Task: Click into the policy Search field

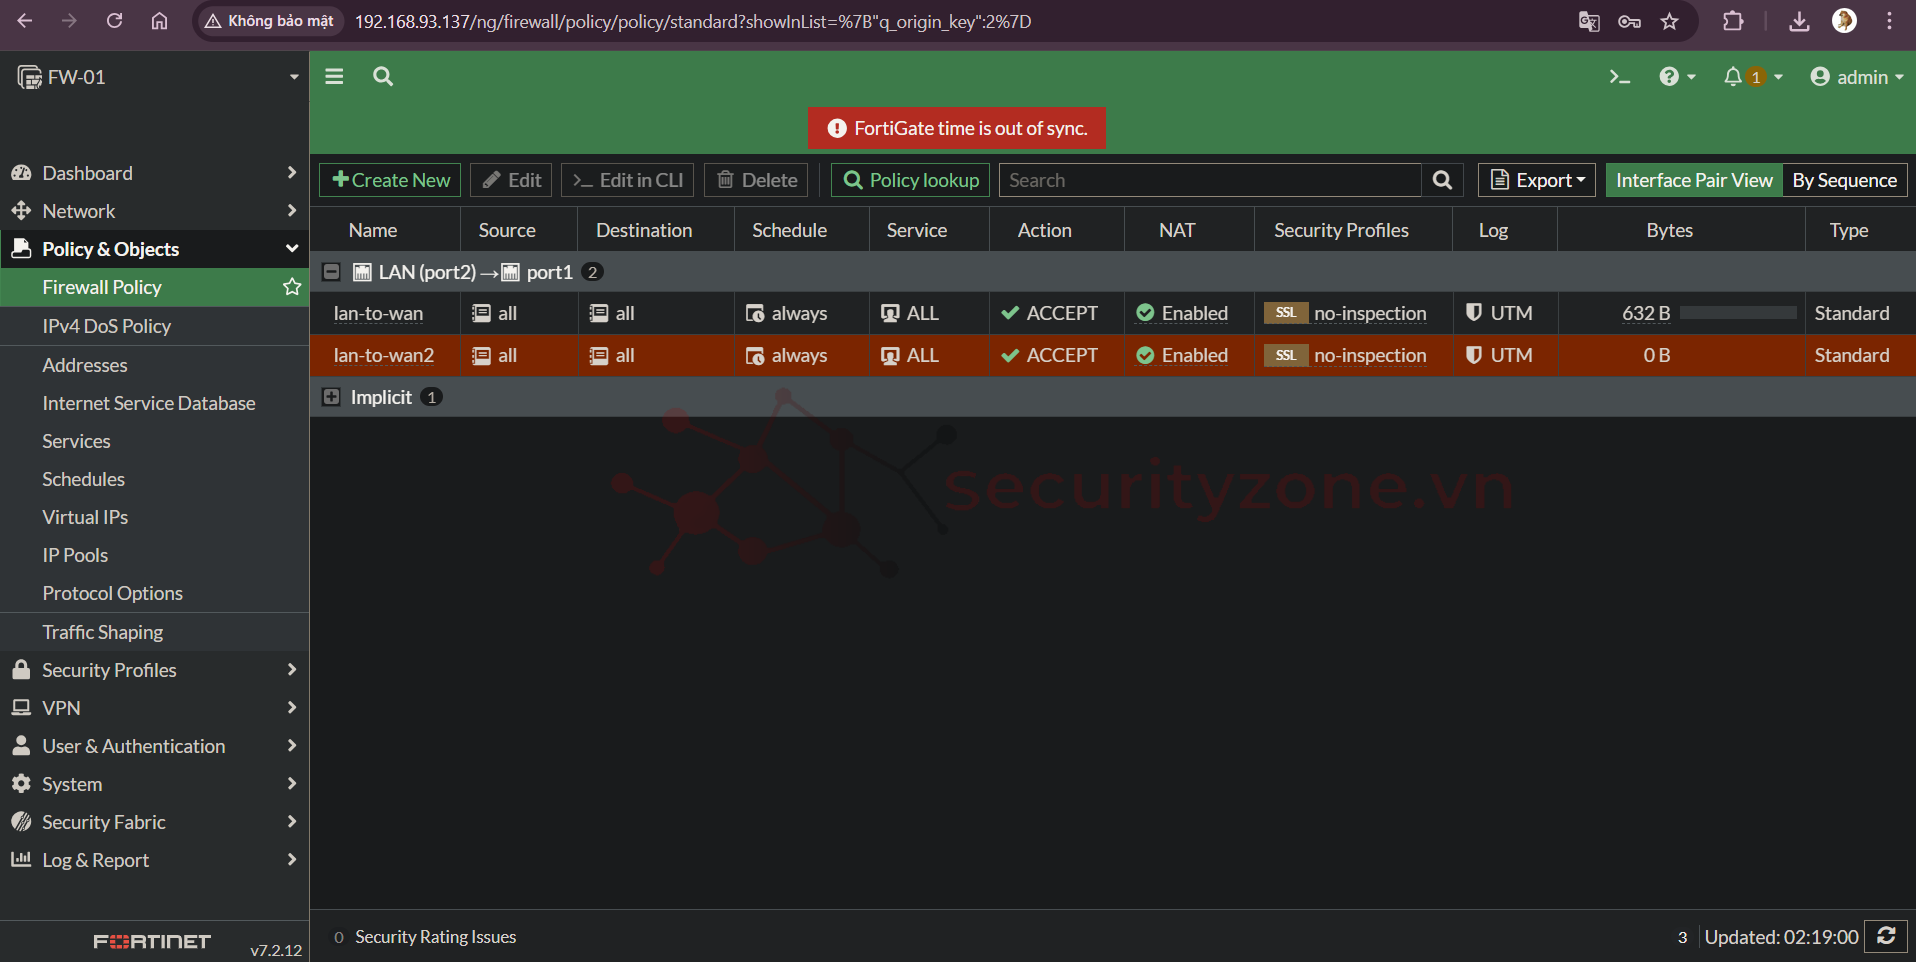Action: (1210, 180)
